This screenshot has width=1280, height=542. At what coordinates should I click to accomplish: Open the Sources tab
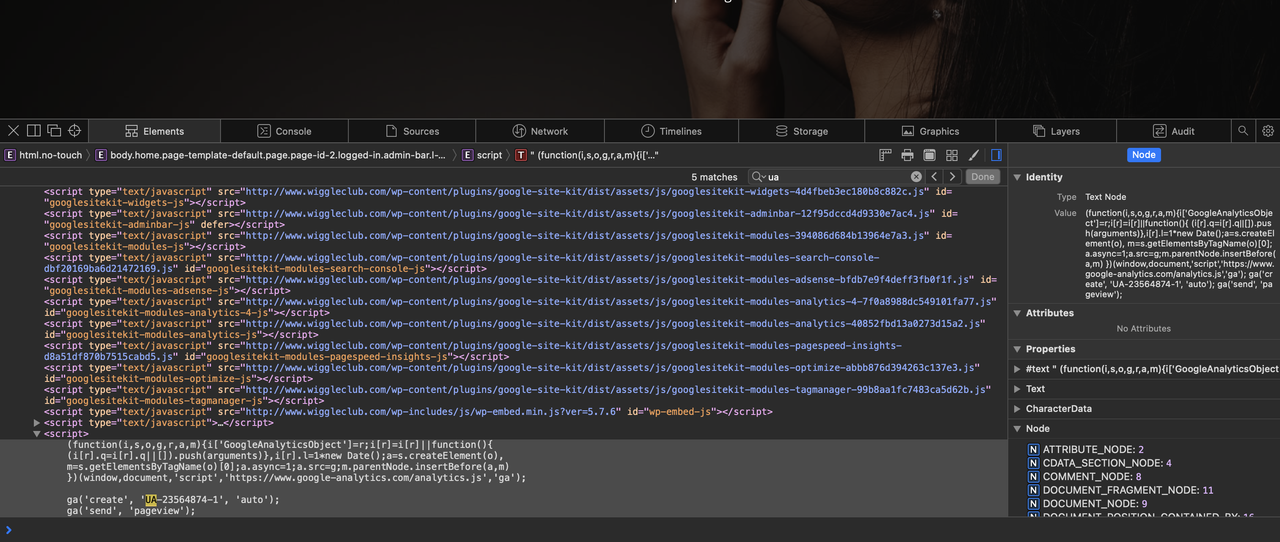pyautogui.click(x=413, y=131)
